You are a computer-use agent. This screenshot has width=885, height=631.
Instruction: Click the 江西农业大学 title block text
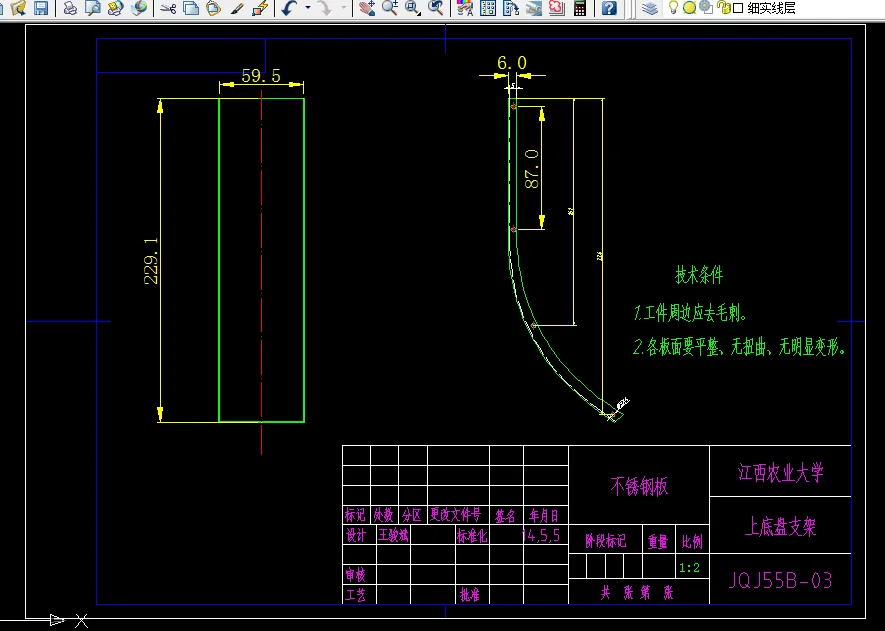pos(781,472)
